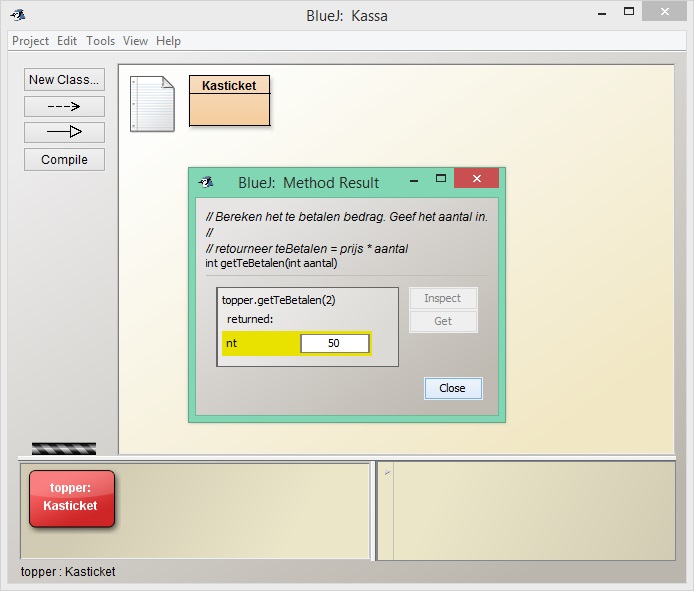Open the project README note icon
This screenshot has height=591, width=694.
[x=152, y=104]
